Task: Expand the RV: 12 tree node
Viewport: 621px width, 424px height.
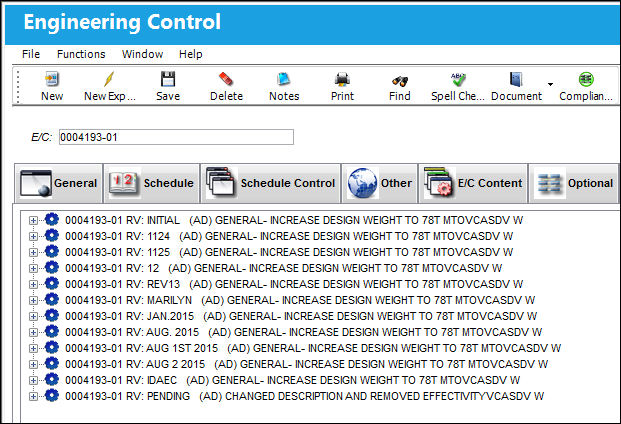Action: click(x=33, y=268)
